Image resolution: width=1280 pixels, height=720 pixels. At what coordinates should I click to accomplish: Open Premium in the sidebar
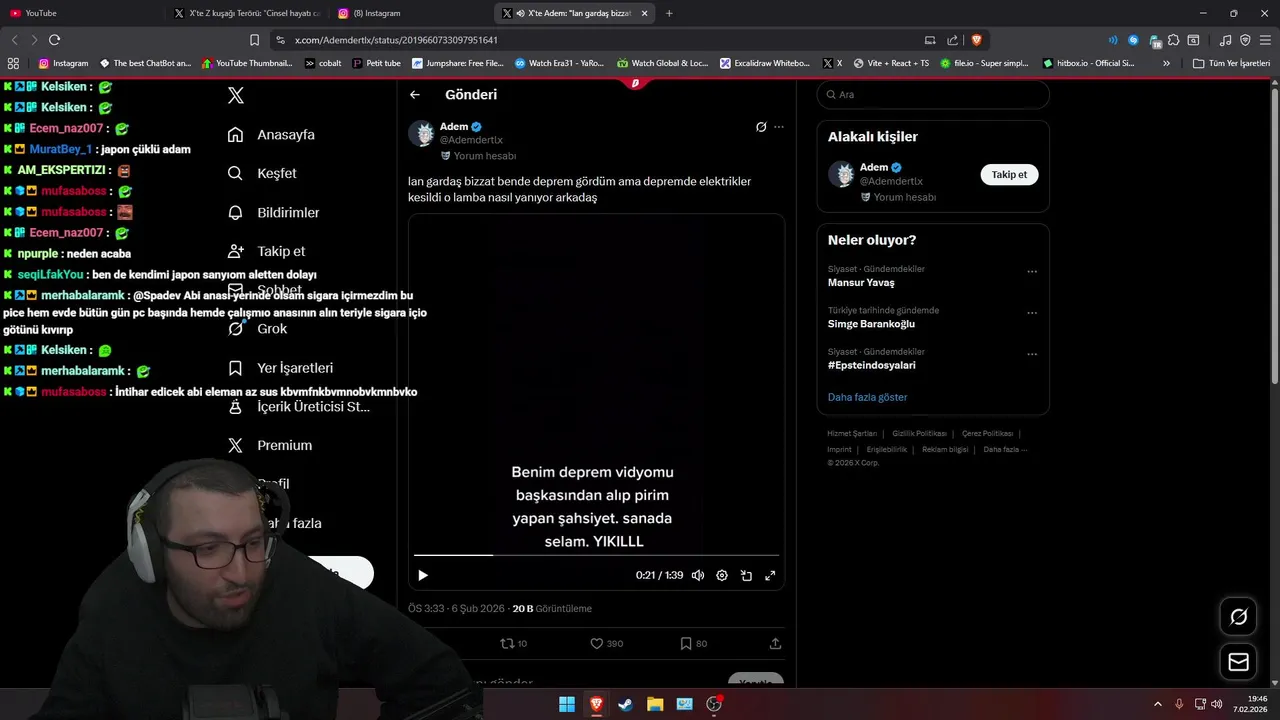269,445
